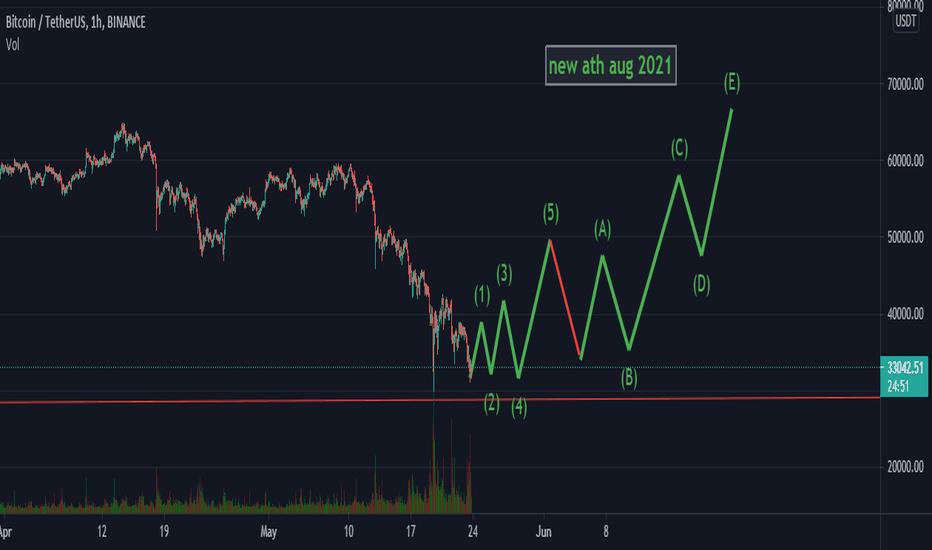Click the USDT currency button
Viewport: 932px width, 550px height.
point(905,21)
